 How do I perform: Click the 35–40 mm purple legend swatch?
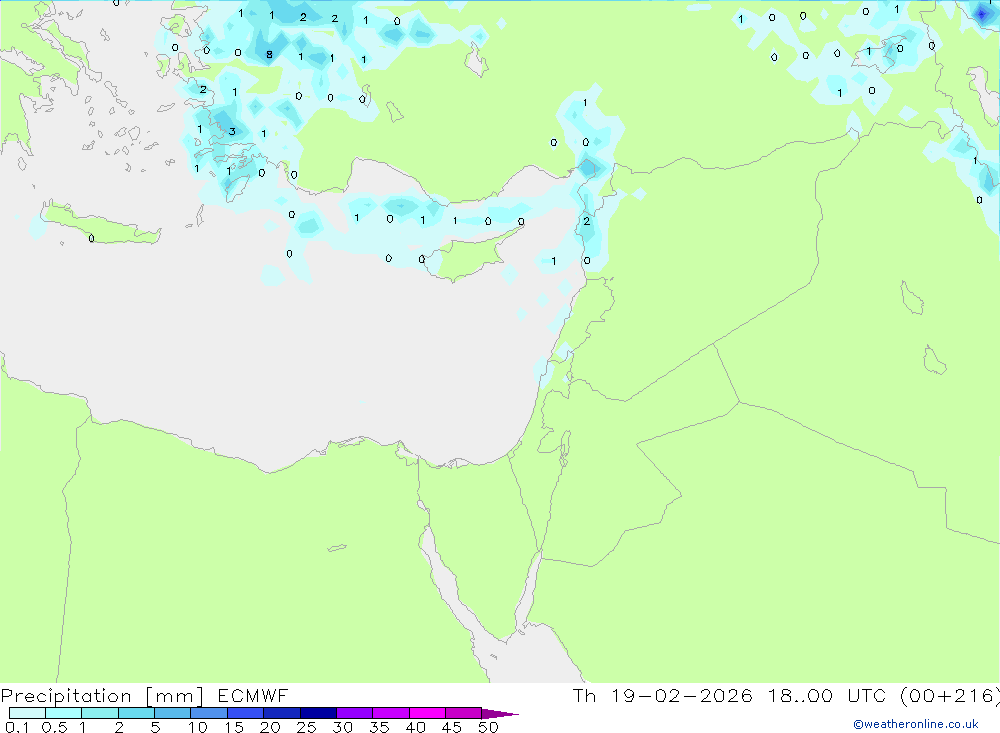[x=391, y=713]
